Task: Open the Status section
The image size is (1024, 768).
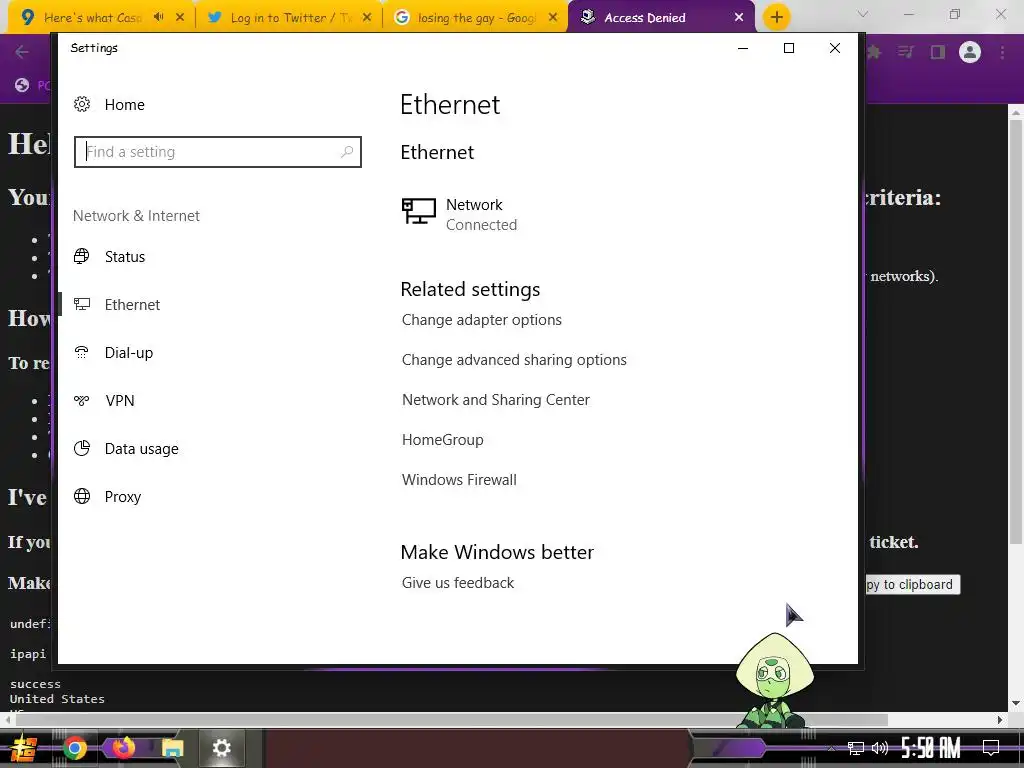Action: [x=125, y=257]
